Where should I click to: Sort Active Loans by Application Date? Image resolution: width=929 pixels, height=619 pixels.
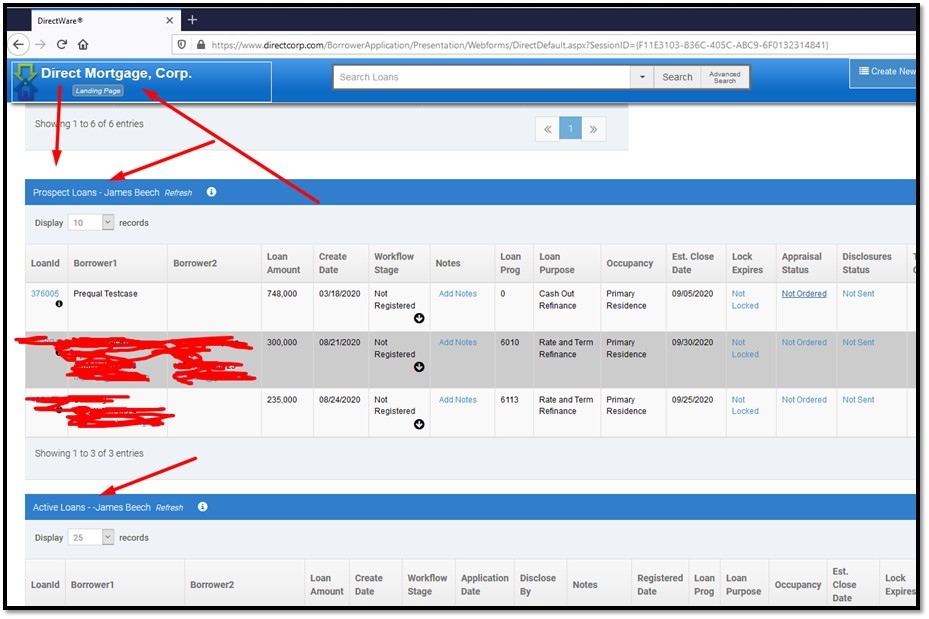[485, 585]
